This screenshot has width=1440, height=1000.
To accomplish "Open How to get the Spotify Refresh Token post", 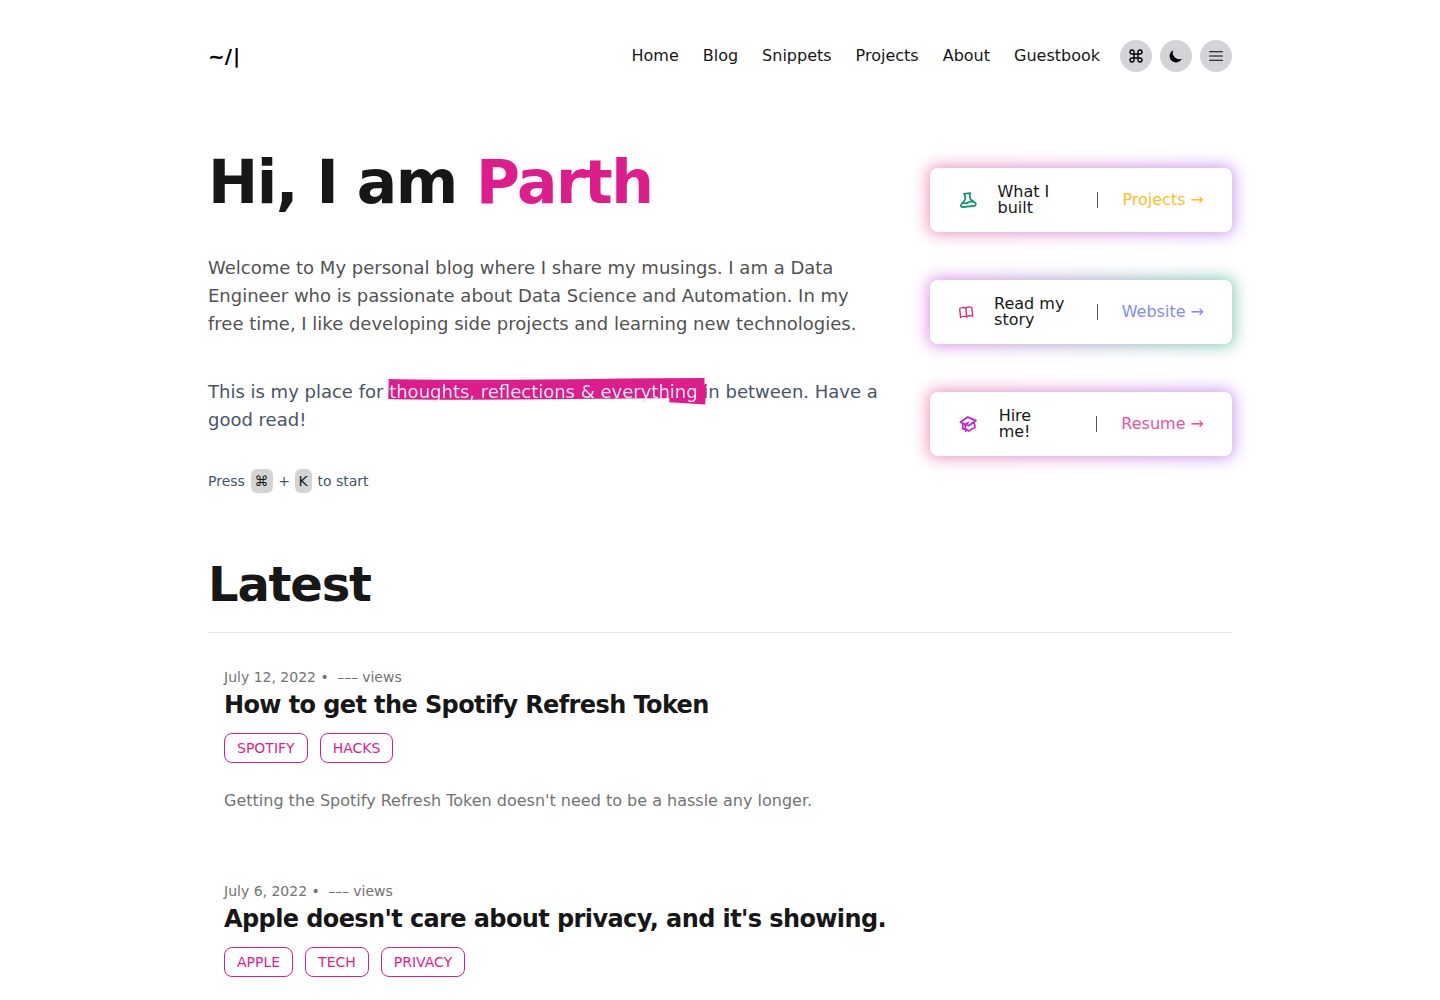I will point(466,705).
